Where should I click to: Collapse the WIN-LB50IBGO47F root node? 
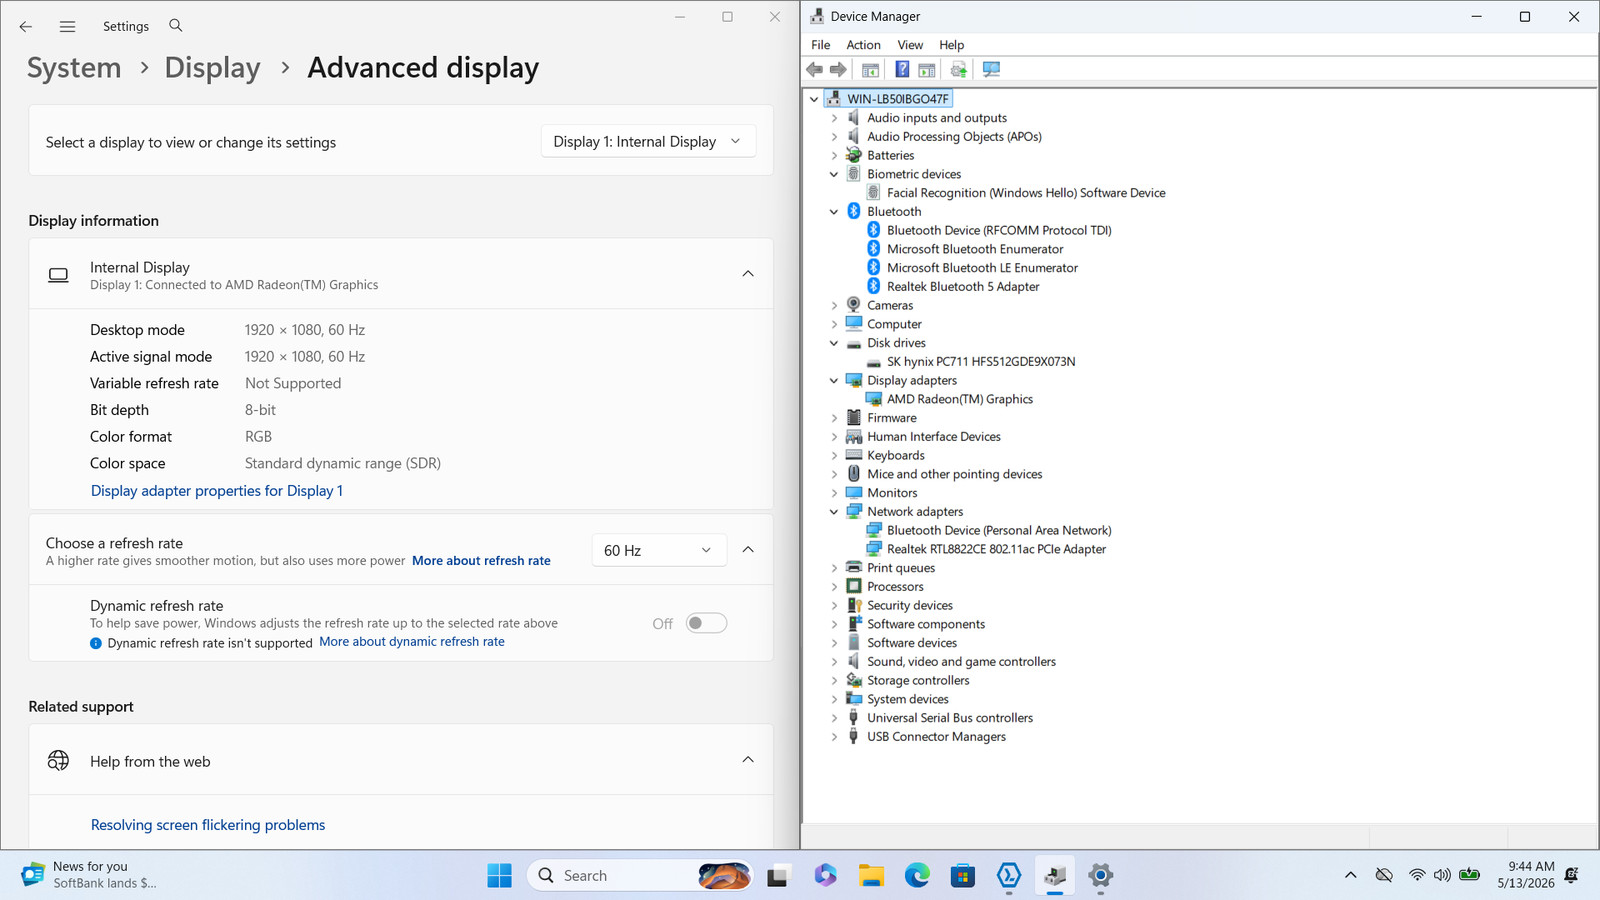point(814,99)
